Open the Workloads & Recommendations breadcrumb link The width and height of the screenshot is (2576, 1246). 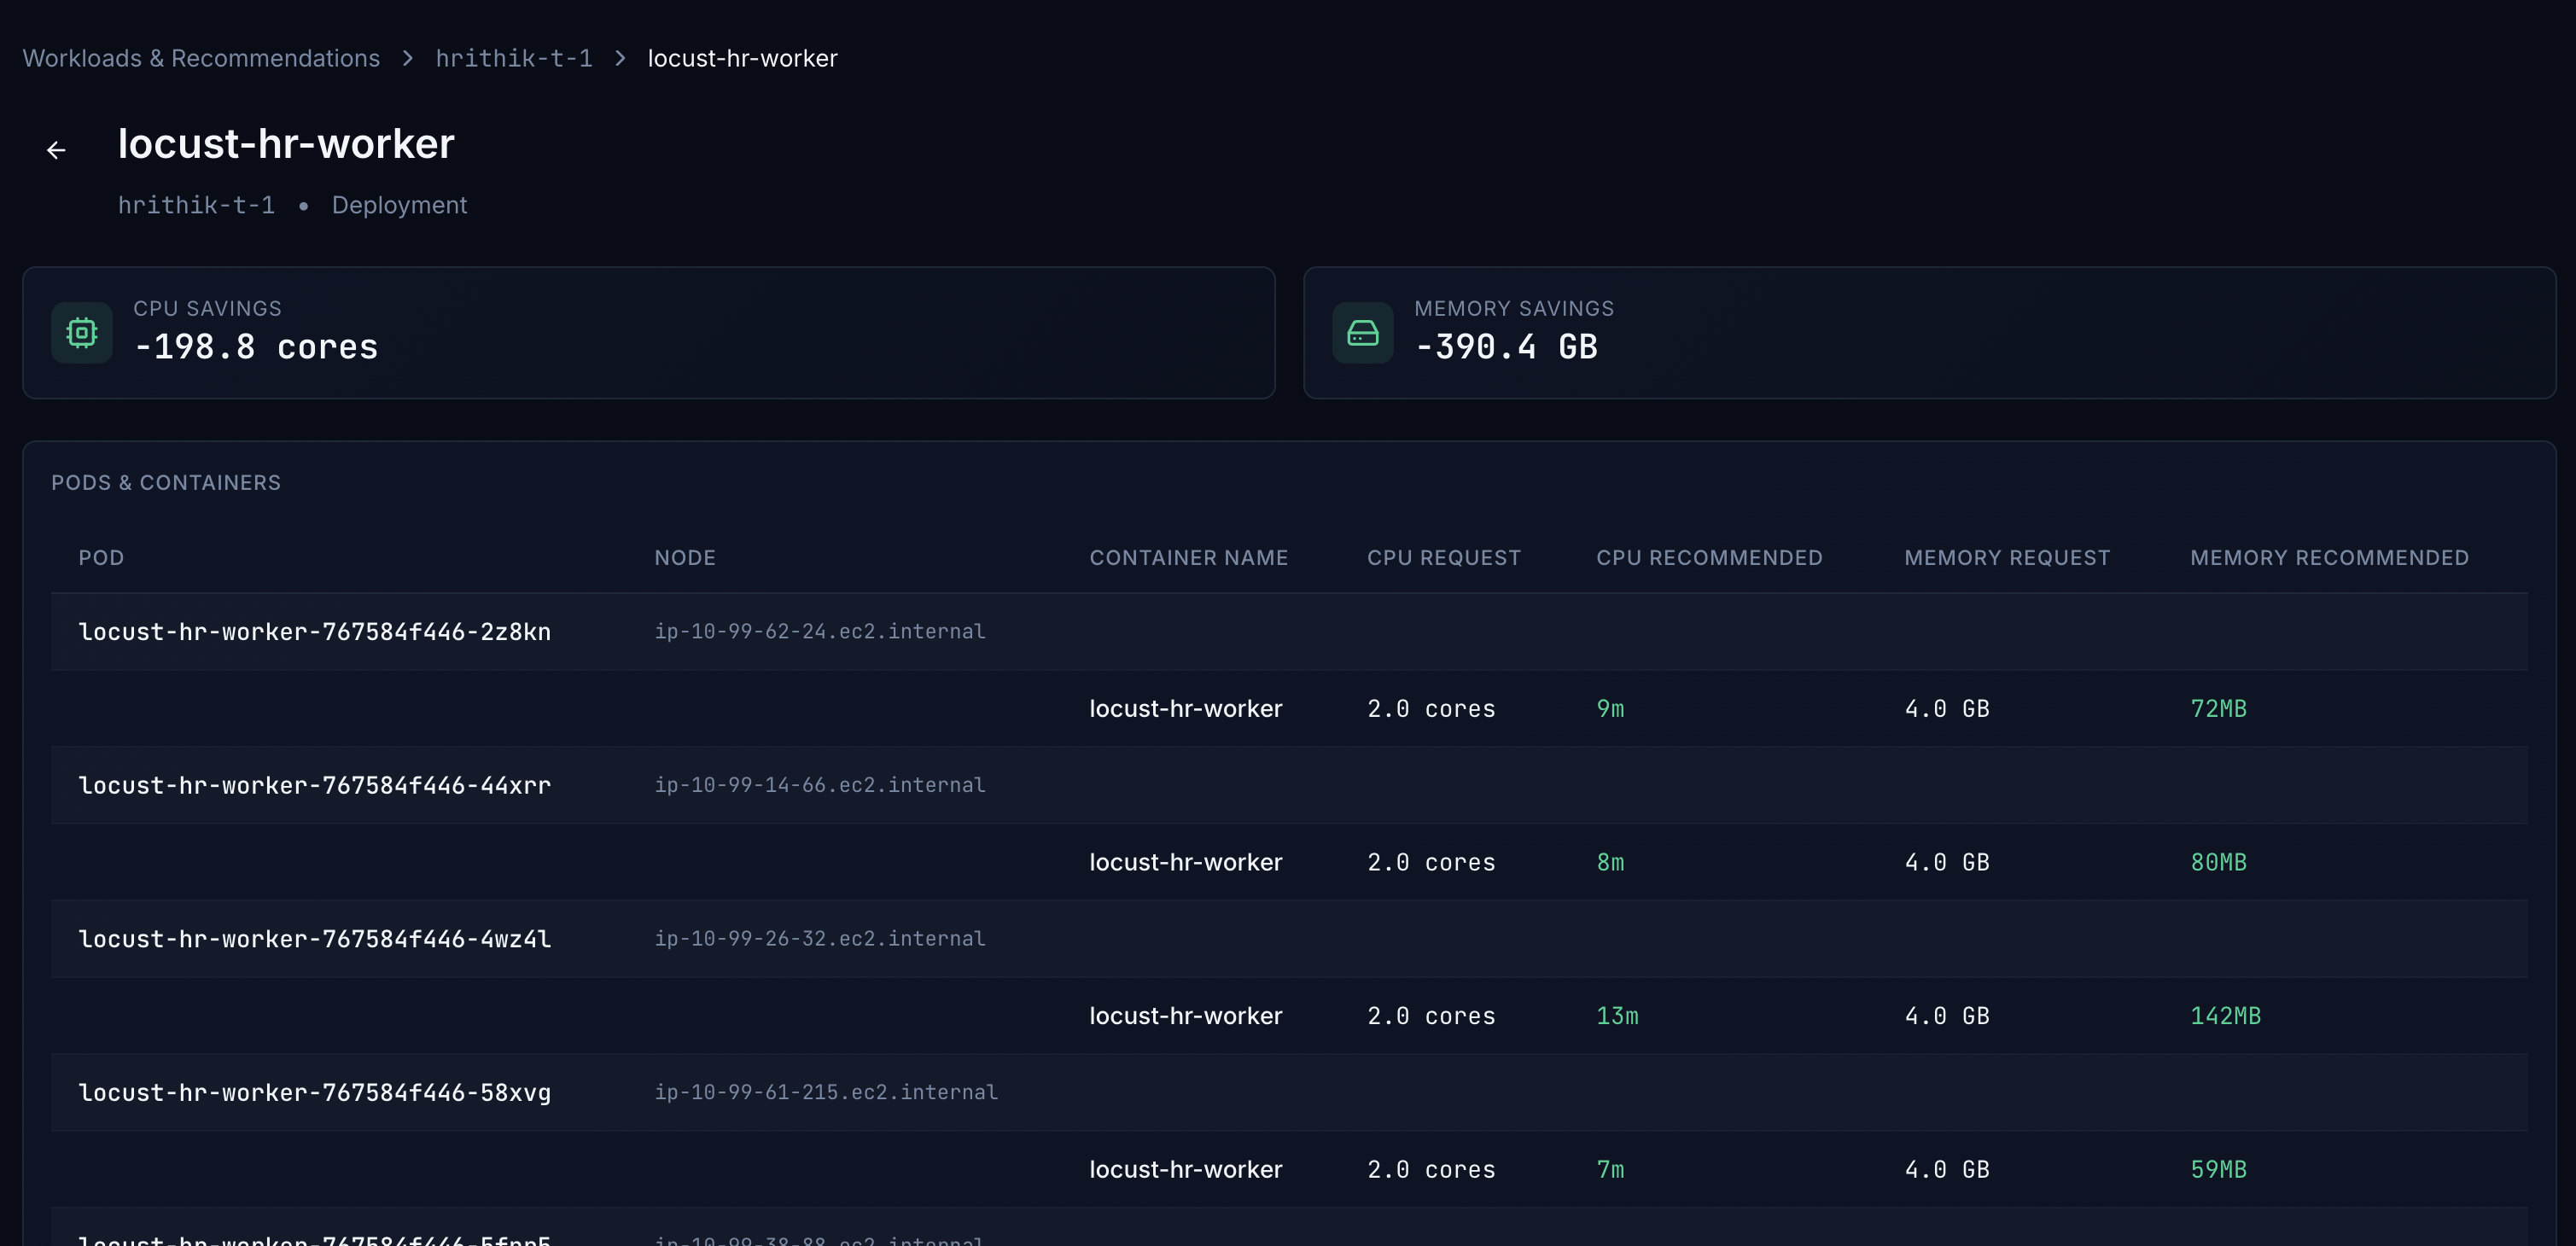click(201, 58)
